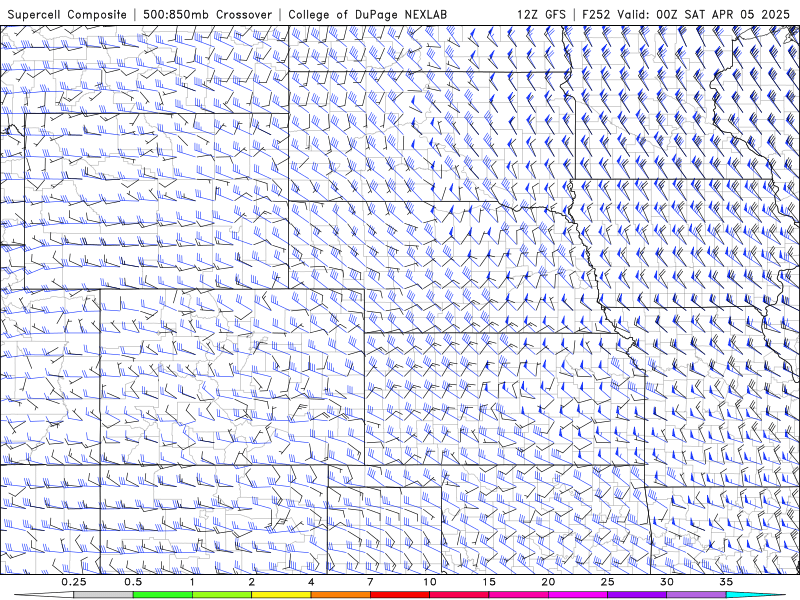Click the '4' scale value
The image size is (800, 600).
coord(311,582)
